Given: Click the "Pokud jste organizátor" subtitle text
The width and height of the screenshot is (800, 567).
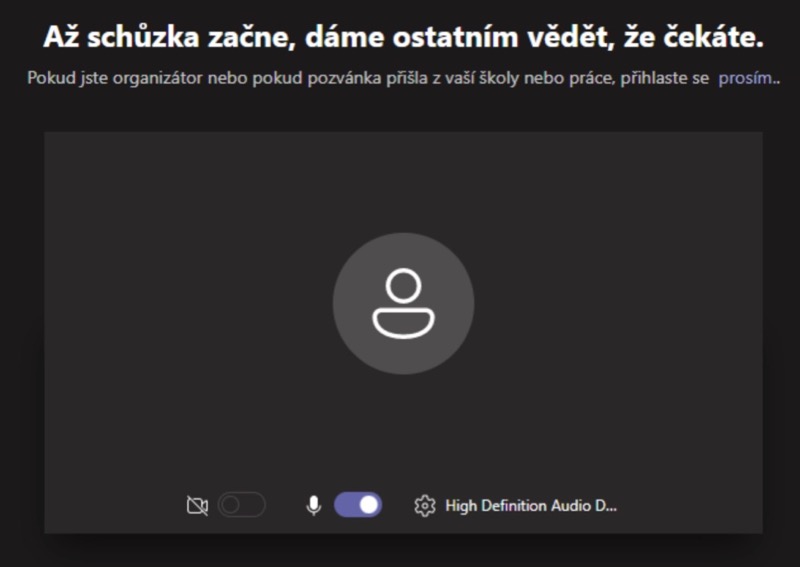Looking at the screenshot, I should 115,78.
